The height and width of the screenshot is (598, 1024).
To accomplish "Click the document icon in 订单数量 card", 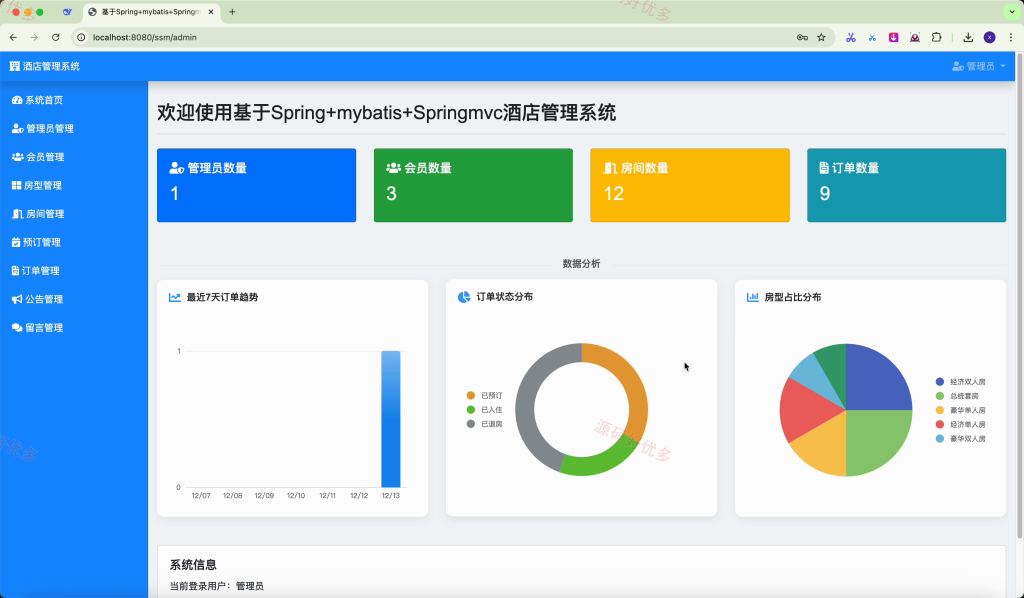I will coord(824,168).
